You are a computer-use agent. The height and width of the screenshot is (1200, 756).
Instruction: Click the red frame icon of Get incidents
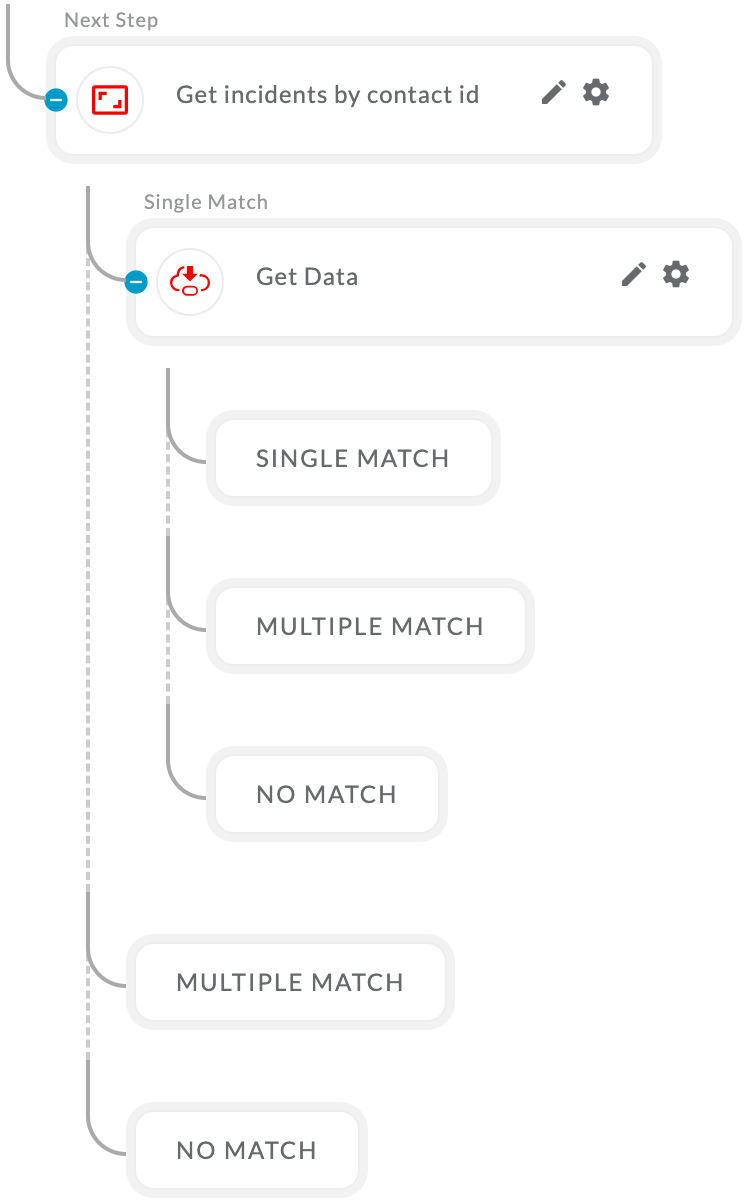pyautogui.click(x=110, y=100)
